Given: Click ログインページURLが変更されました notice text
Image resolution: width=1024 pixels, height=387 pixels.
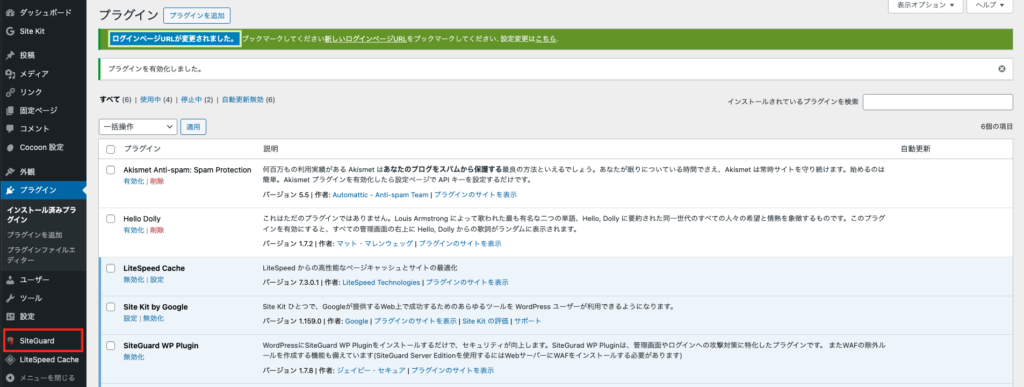Looking at the screenshot, I should 174,39.
